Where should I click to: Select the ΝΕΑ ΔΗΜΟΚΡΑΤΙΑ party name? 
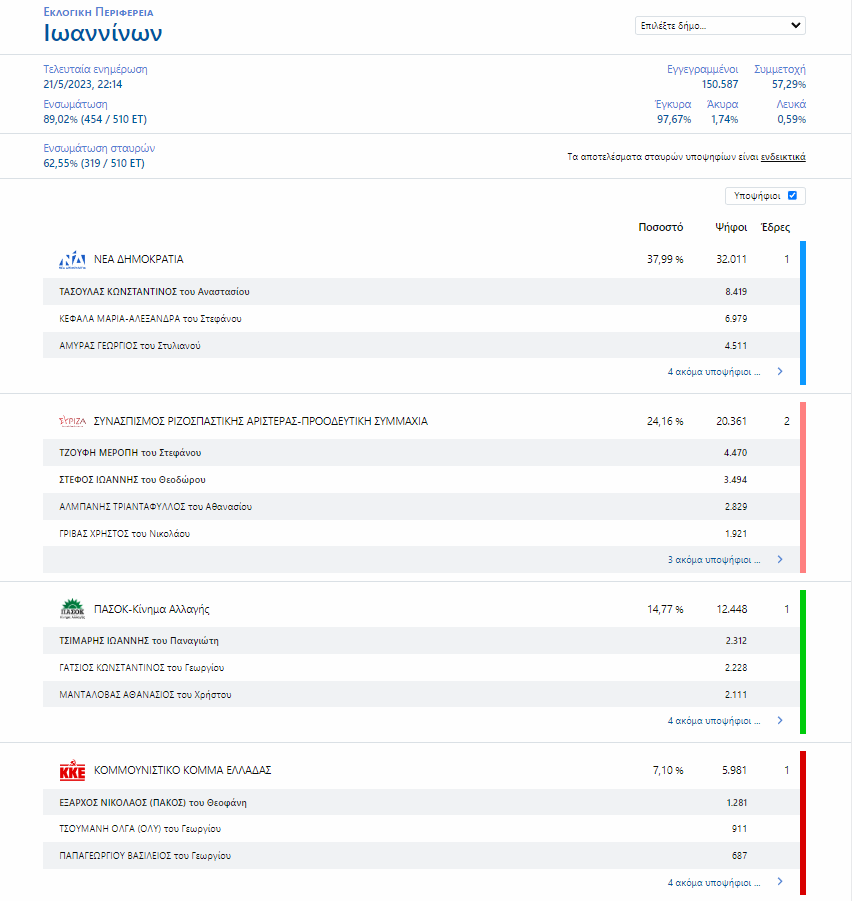point(139,260)
